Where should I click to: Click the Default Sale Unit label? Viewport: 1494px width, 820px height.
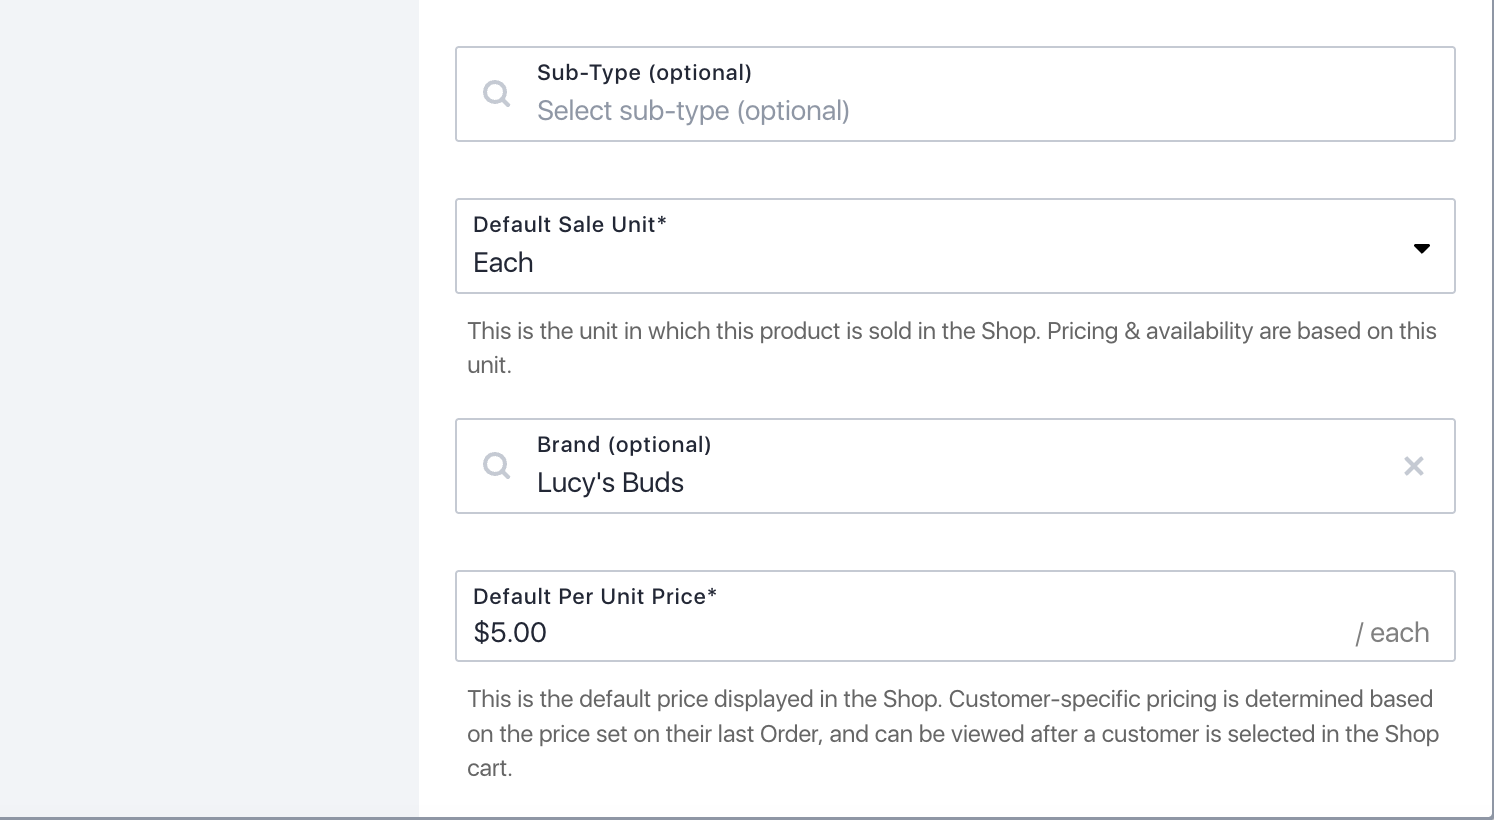[x=570, y=224]
